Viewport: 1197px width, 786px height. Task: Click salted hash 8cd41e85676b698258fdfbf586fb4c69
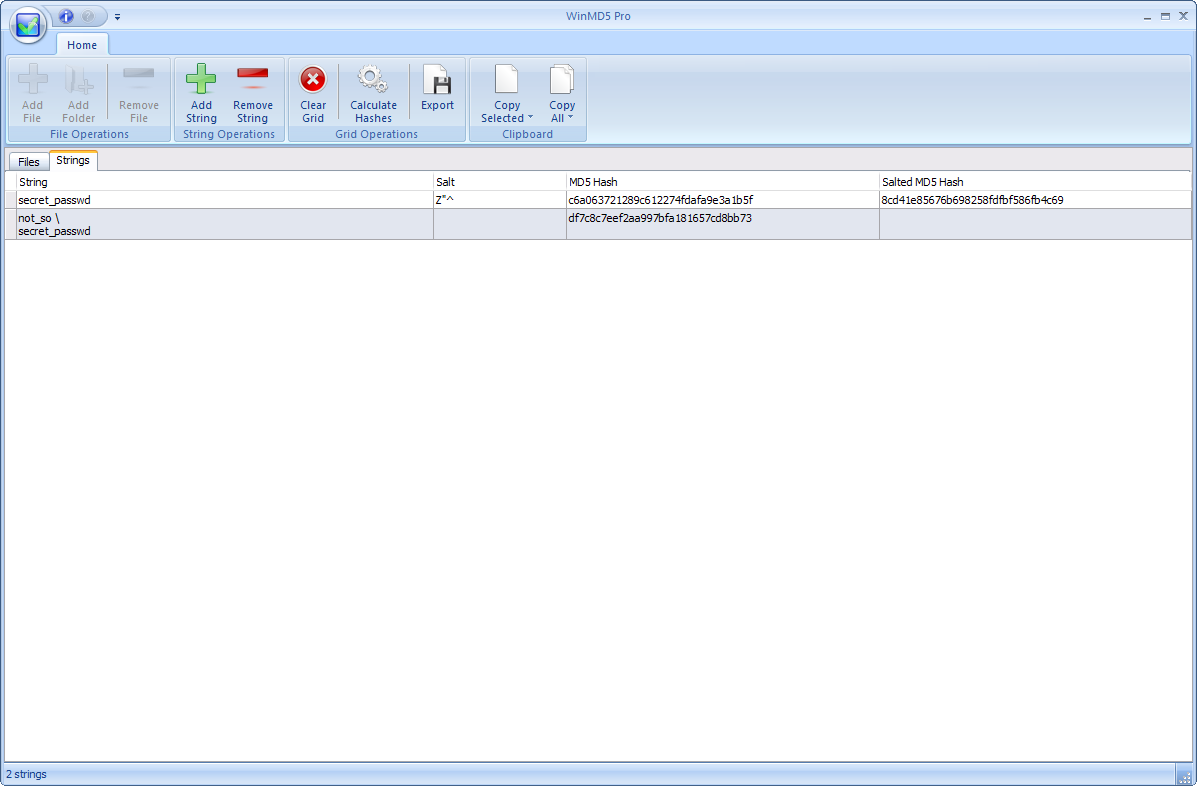pyautogui.click(x=972, y=200)
